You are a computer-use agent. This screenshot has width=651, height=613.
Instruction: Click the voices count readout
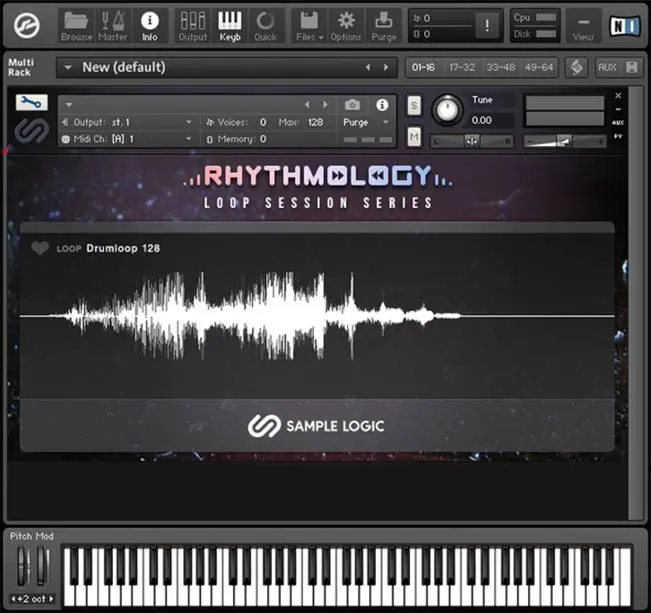(x=263, y=122)
